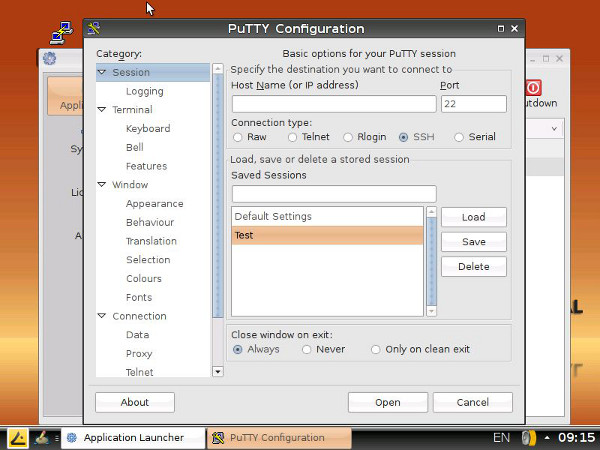Click the category tree scroll-down arrow
Image resolution: width=600 pixels, height=450 pixels.
[218, 372]
